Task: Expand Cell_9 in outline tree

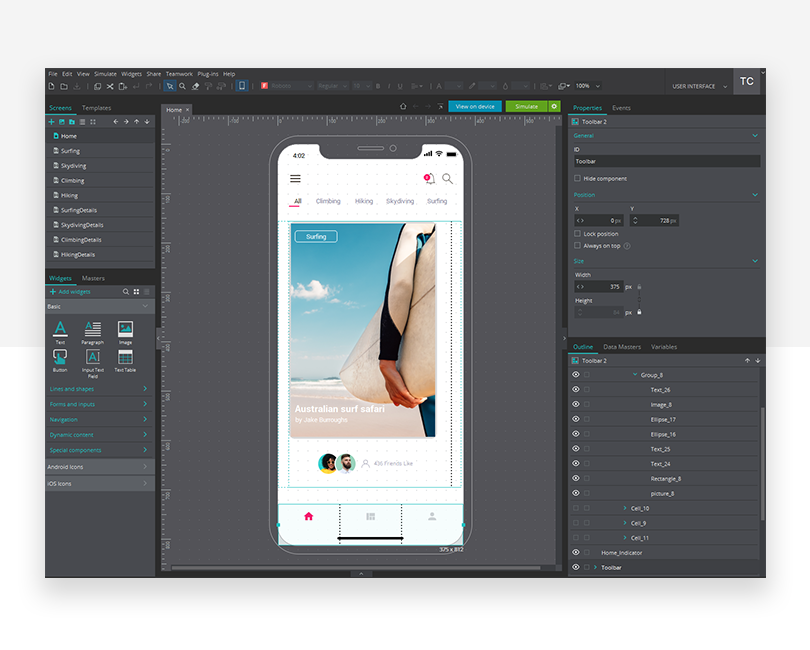Action: 625,523
